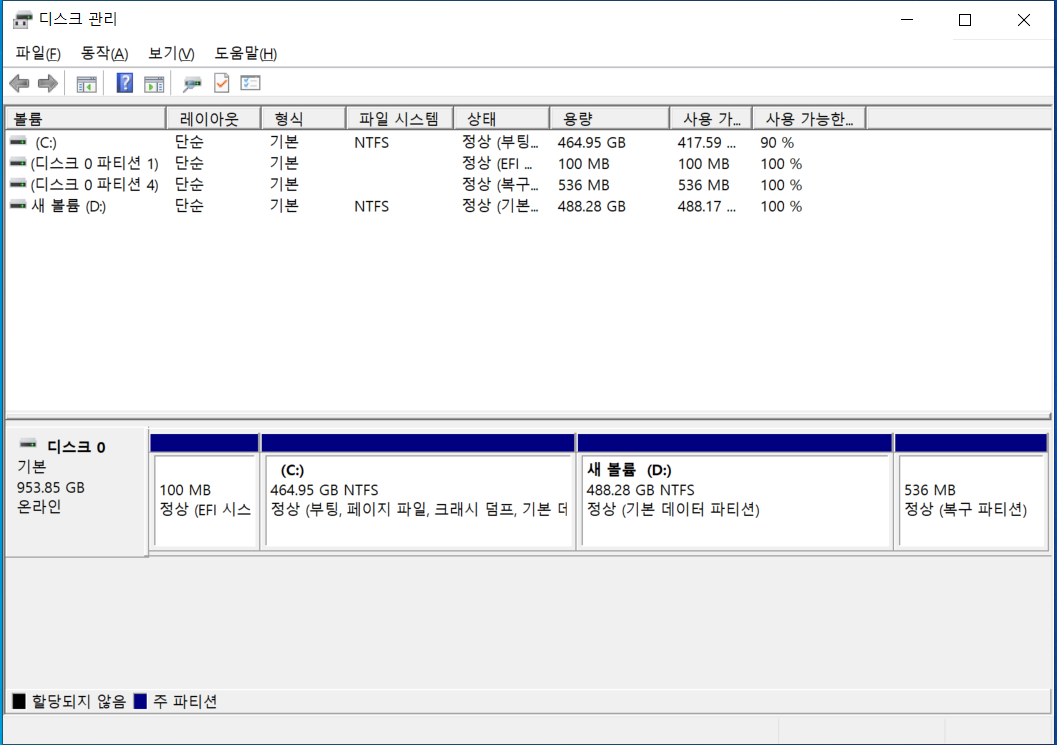The image size is (1057, 745).
Task: Select the 100 MB EFI partition block
Action: click(x=204, y=491)
